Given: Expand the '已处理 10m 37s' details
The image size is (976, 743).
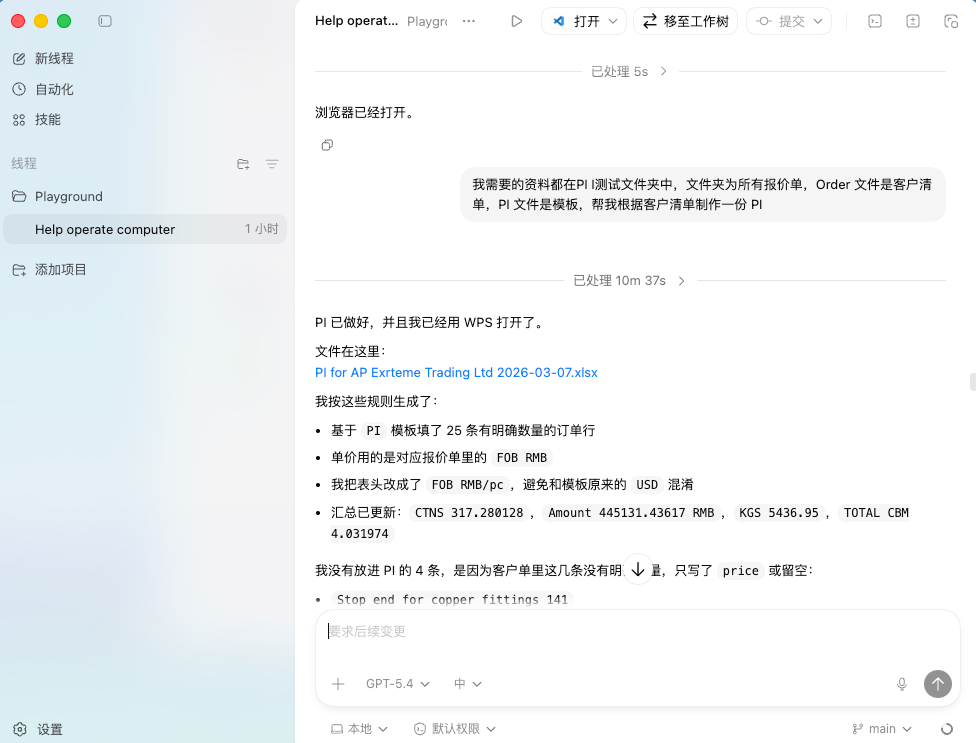Looking at the screenshot, I should [629, 281].
